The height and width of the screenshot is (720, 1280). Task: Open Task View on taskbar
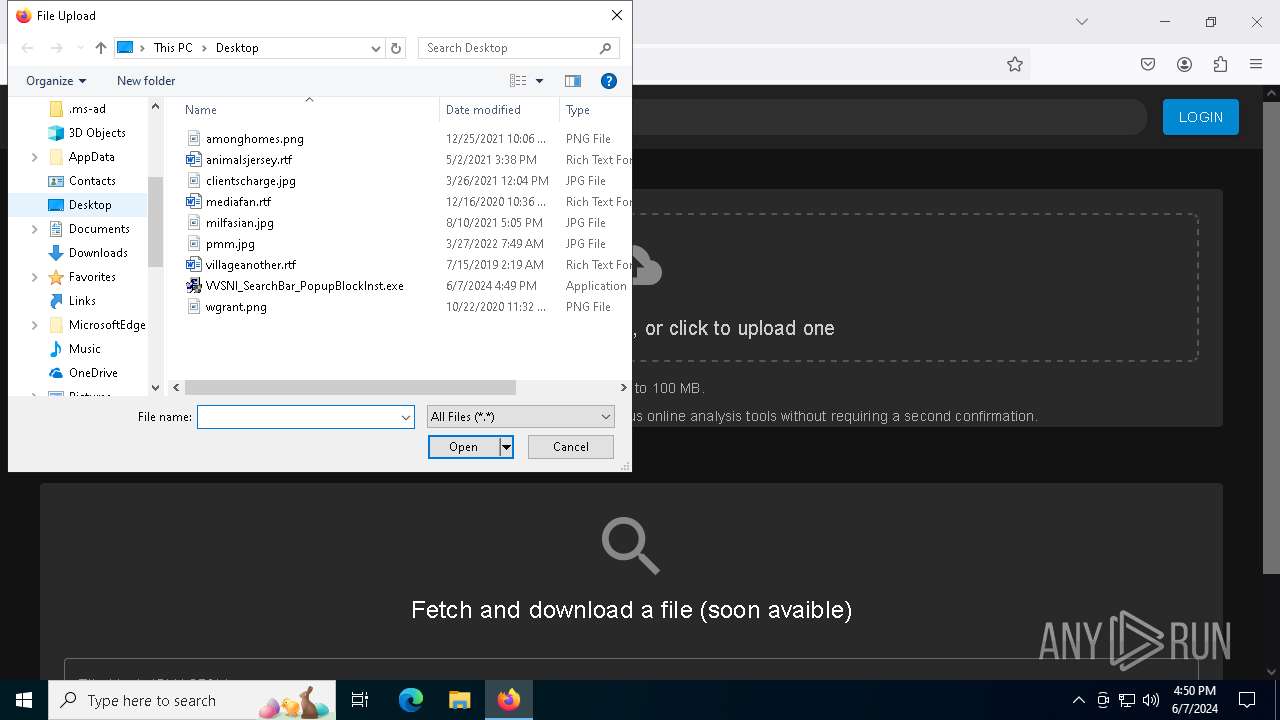(360, 700)
